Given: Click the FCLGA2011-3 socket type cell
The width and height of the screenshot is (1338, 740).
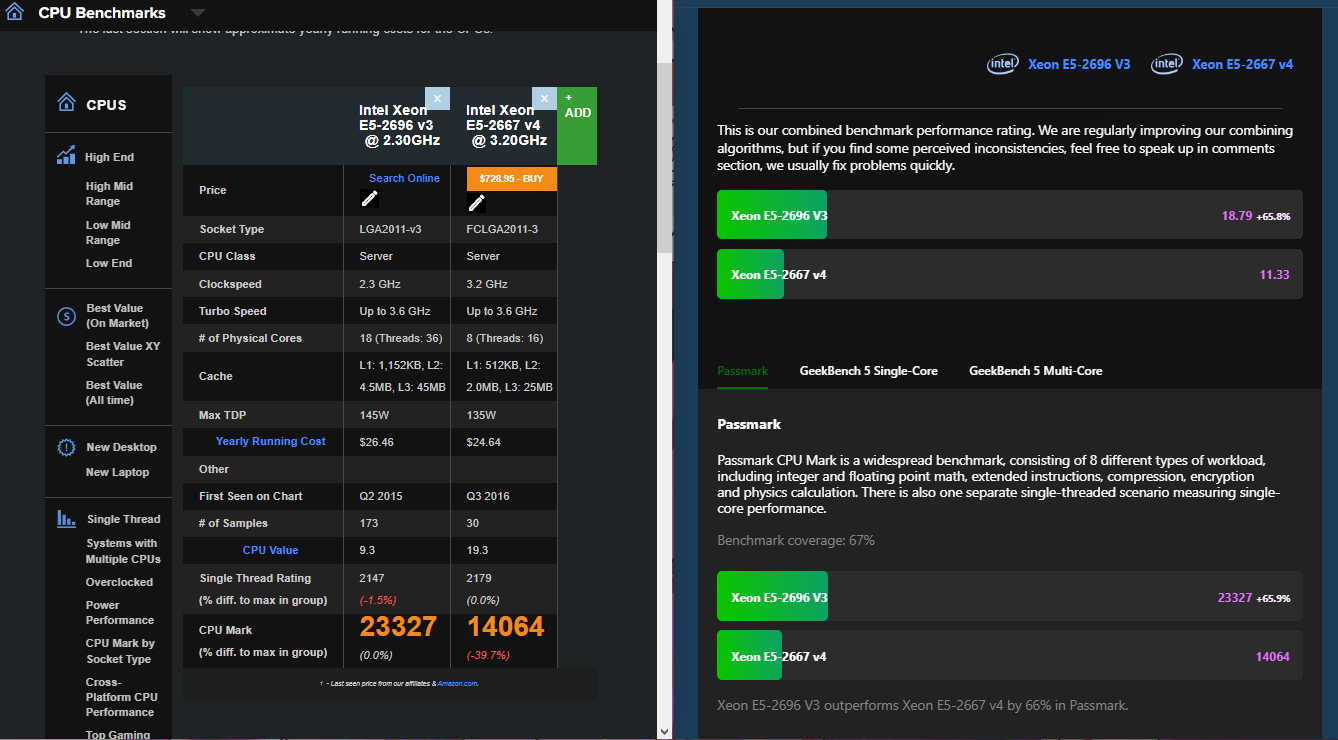Looking at the screenshot, I should tap(502, 229).
